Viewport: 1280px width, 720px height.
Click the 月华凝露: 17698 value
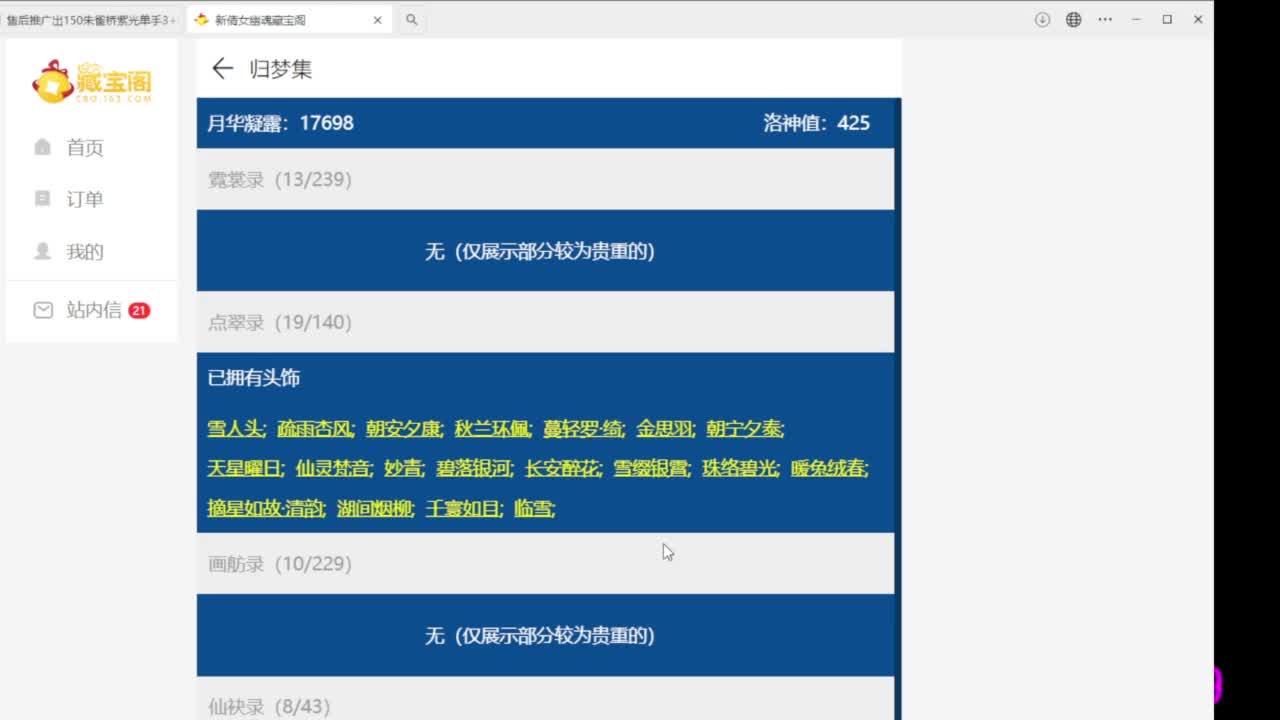280,123
